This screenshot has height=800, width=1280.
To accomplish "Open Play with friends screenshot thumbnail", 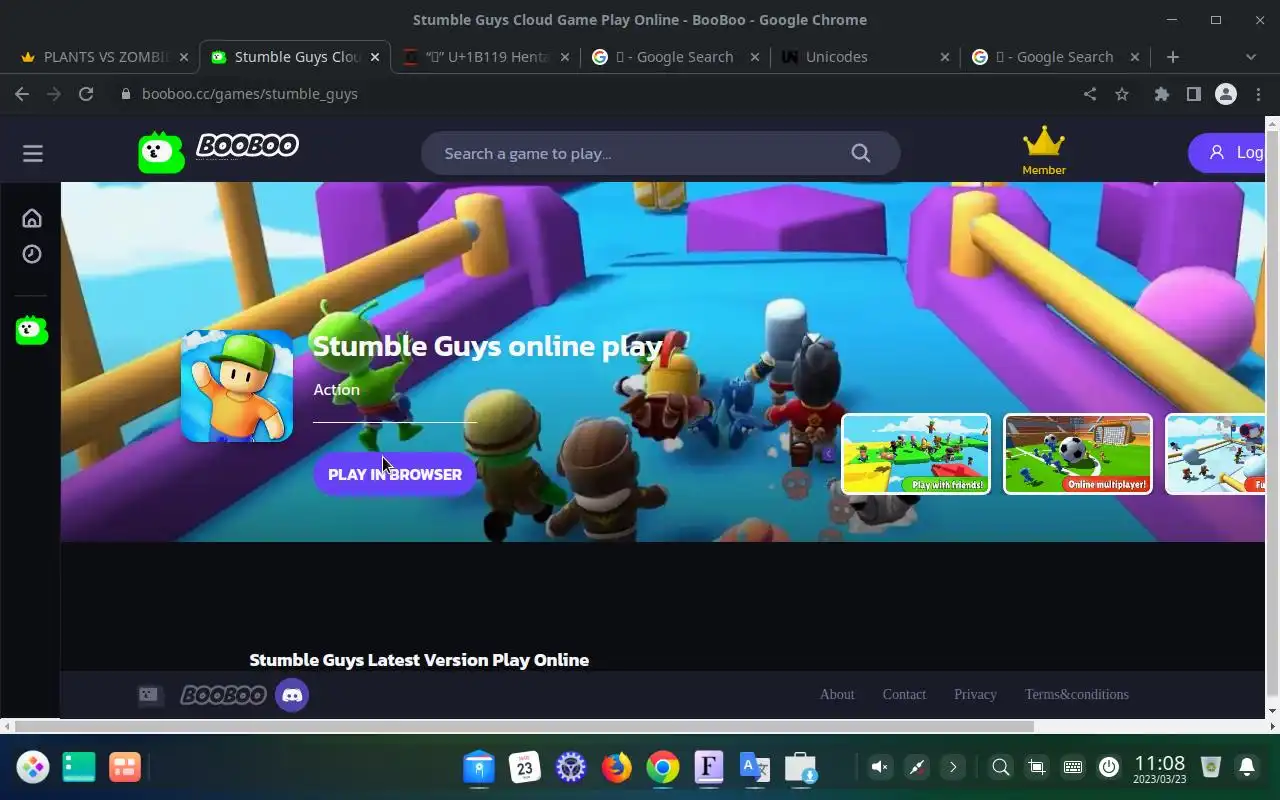I will point(916,454).
